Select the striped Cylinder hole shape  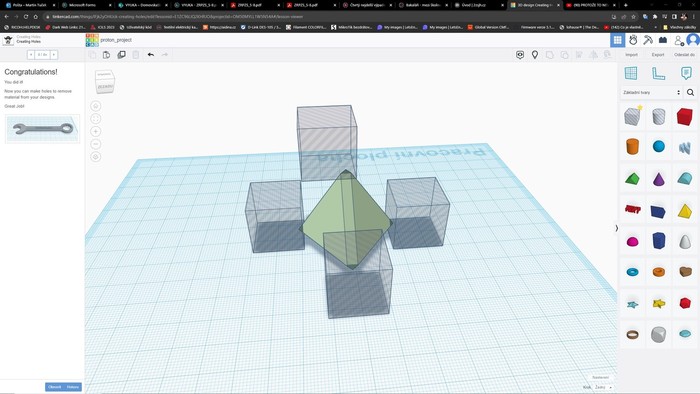[x=658, y=116]
